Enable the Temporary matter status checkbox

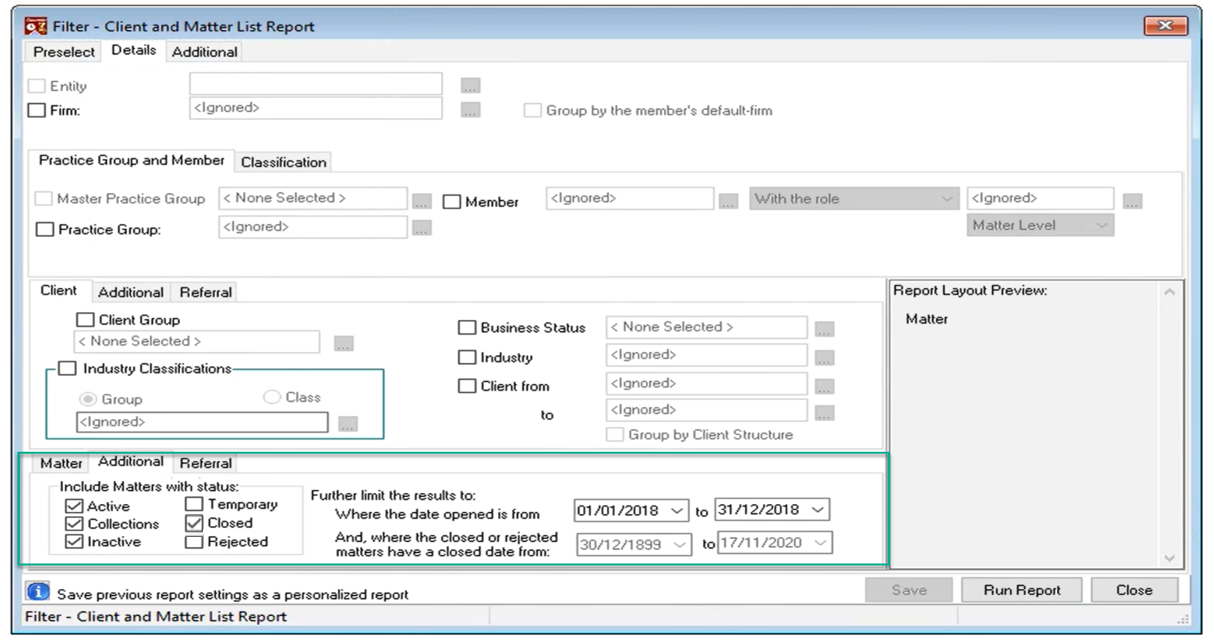[194, 505]
